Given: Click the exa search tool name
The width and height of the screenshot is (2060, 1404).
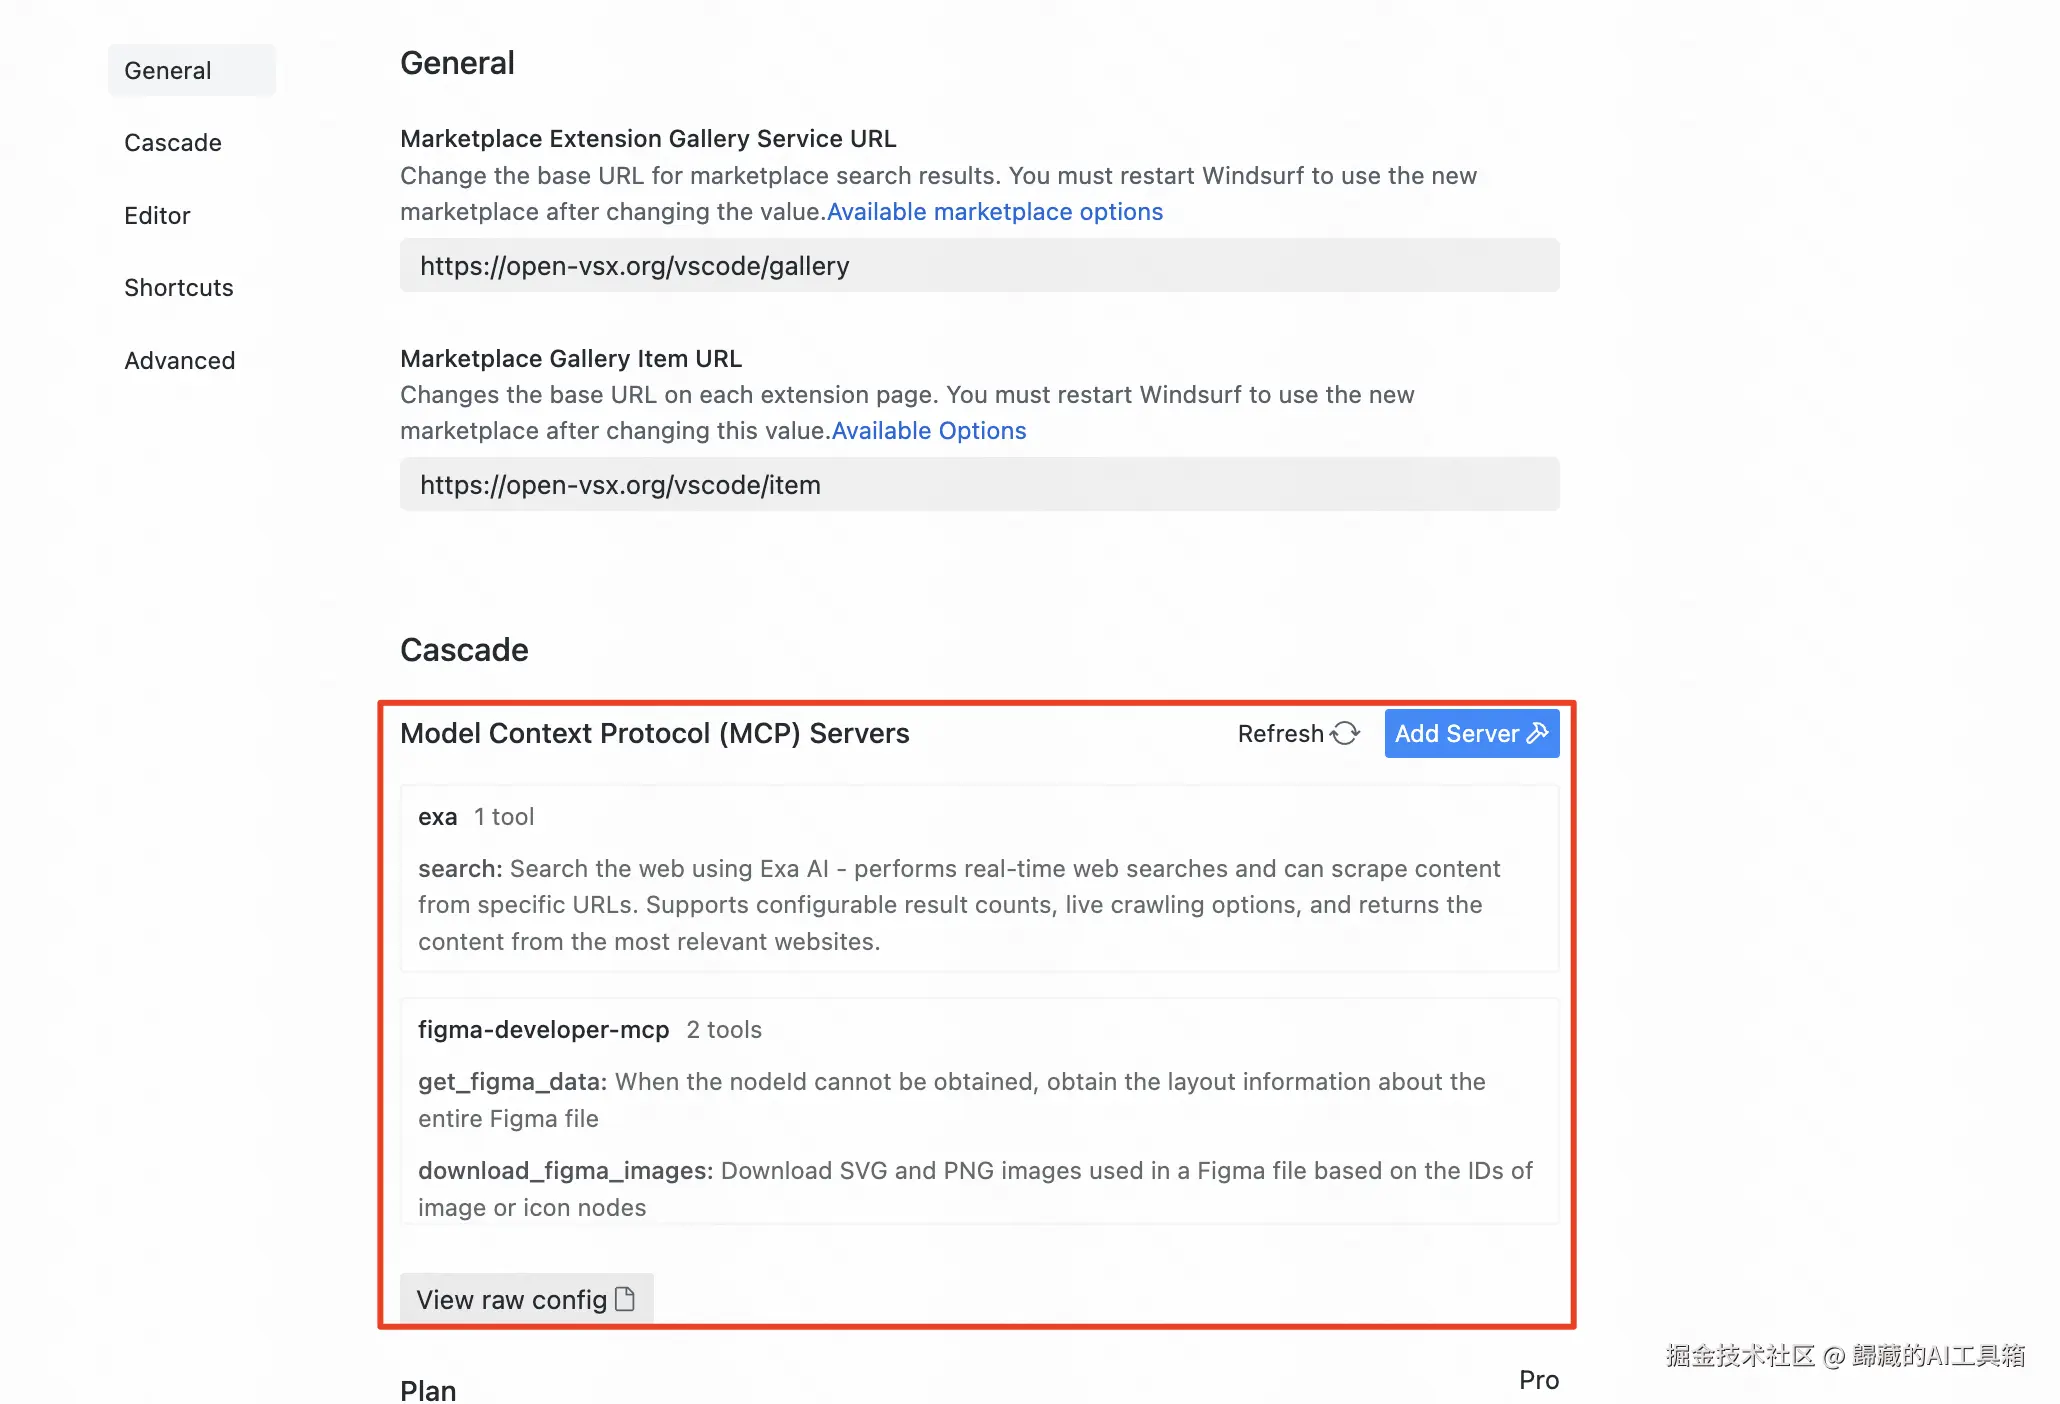Looking at the screenshot, I should (460, 869).
